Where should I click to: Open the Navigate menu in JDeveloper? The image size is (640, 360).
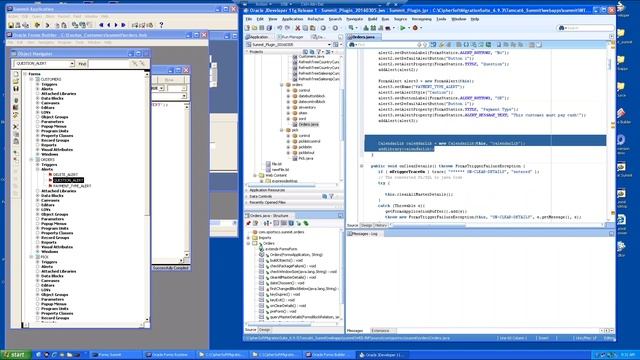pyautogui.click(x=354, y=19)
